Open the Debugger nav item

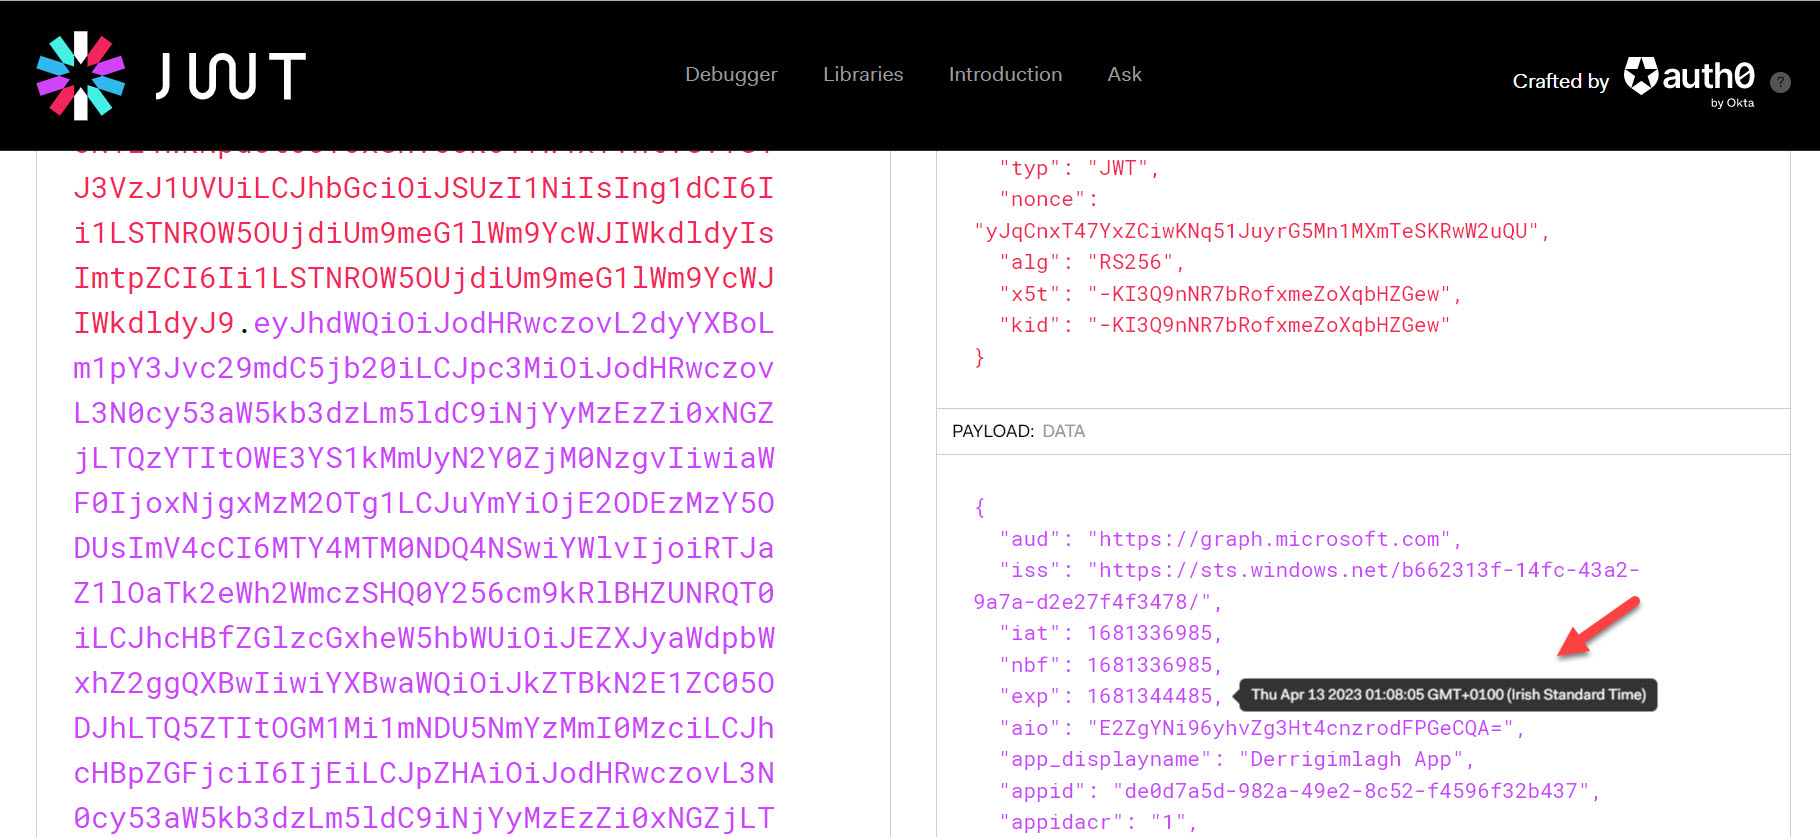(x=730, y=74)
